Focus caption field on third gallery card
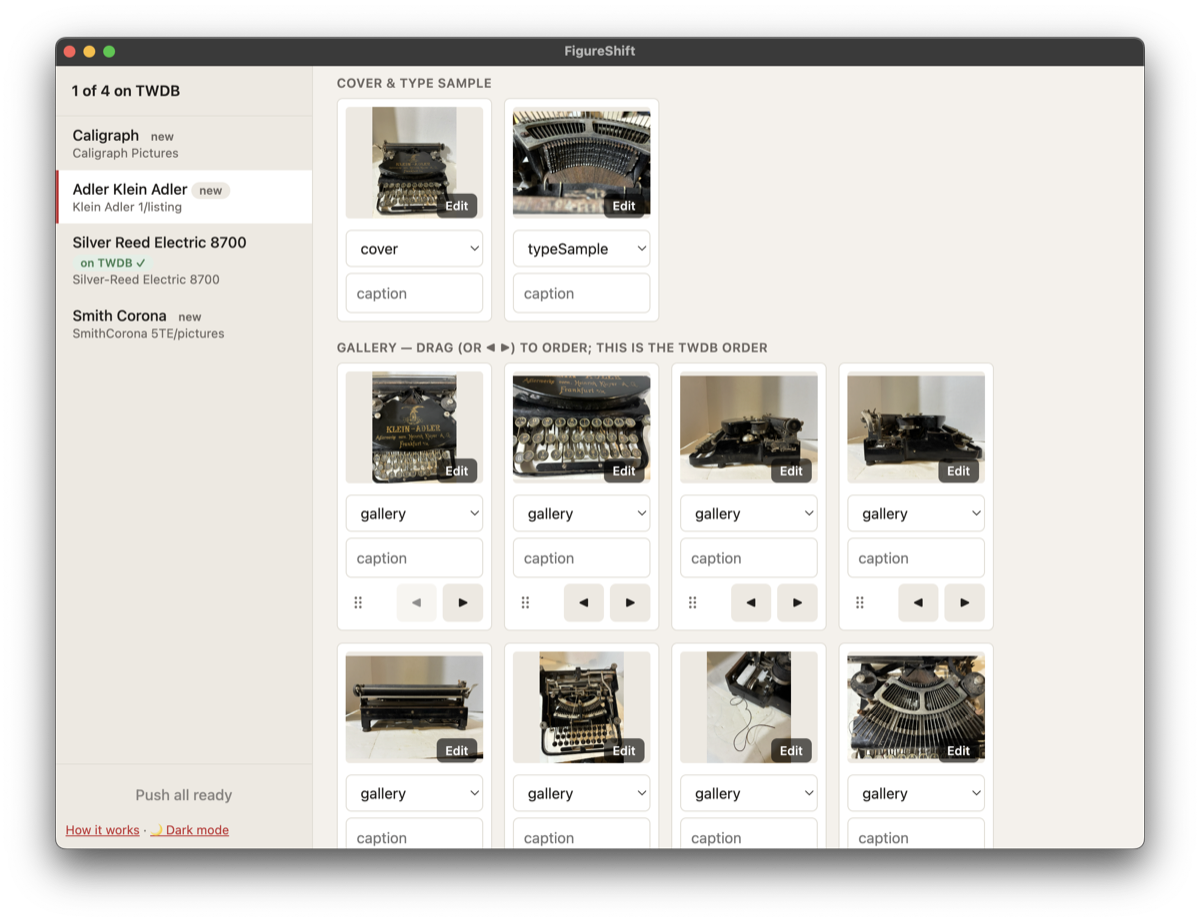 click(748, 558)
